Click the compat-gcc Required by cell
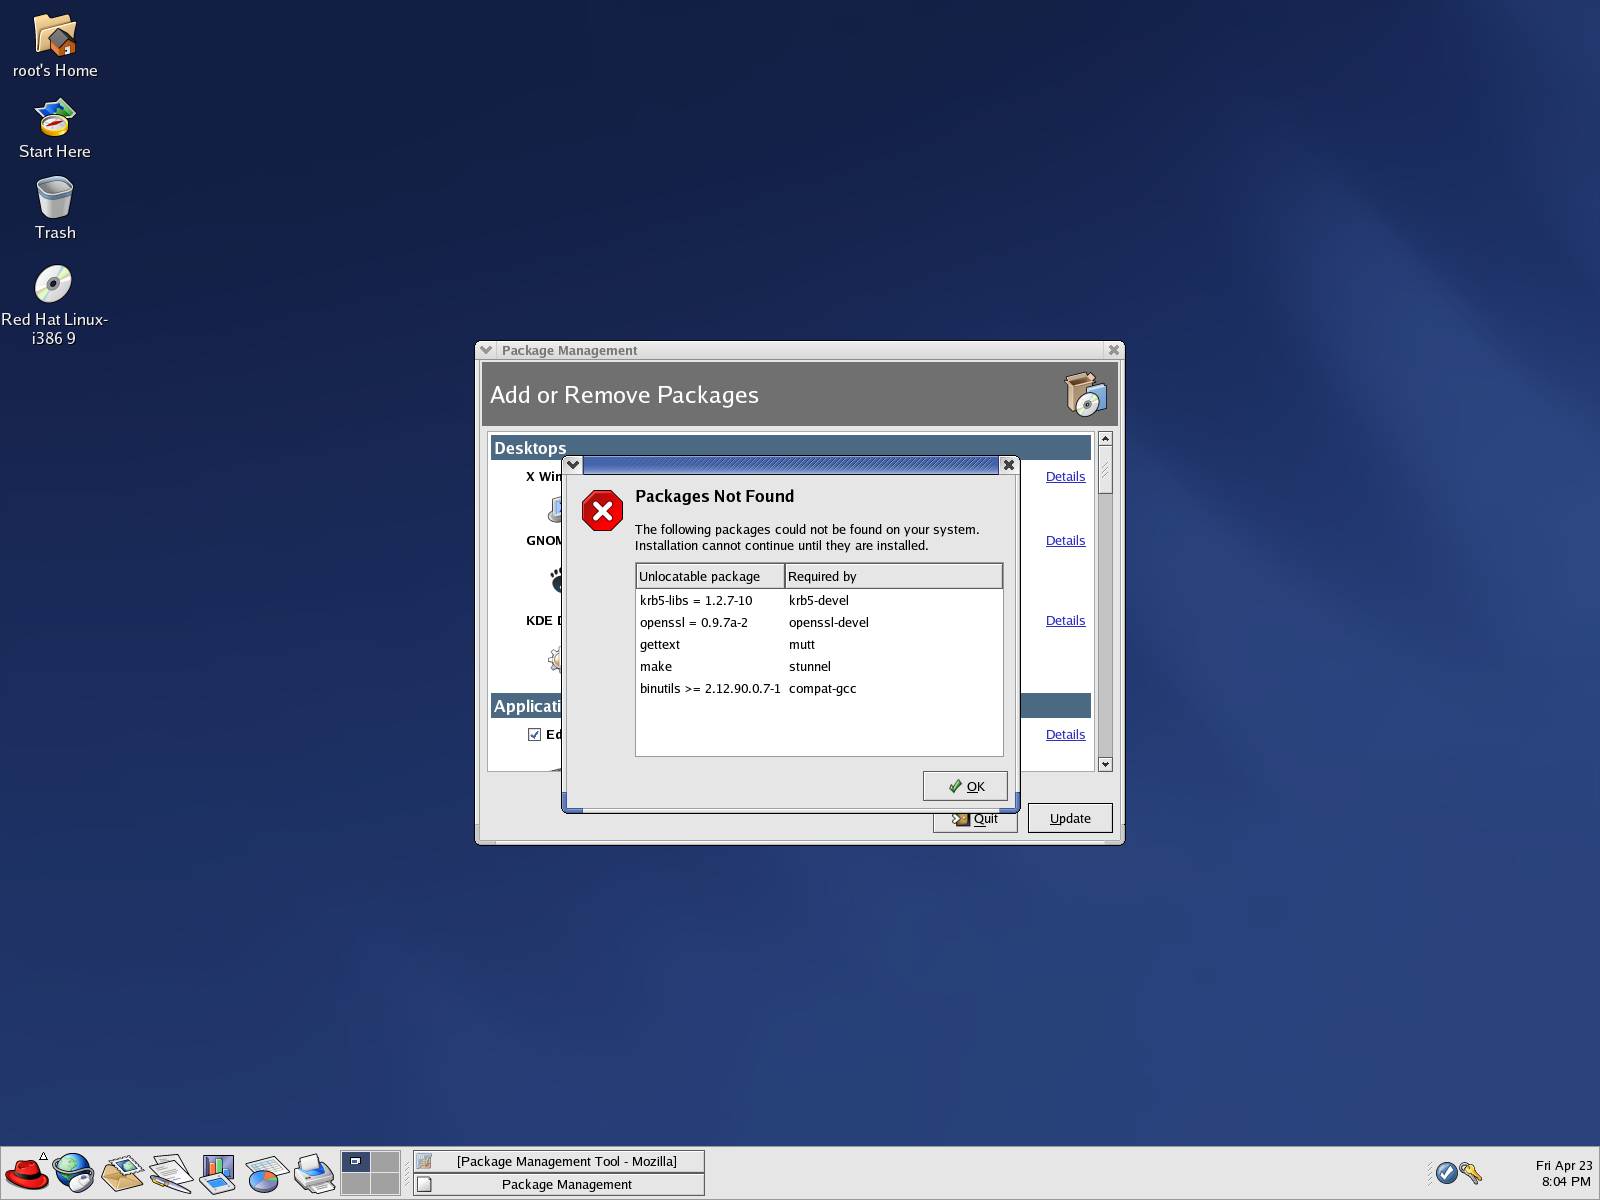The height and width of the screenshot is (1200, 1600). [823, 689]
